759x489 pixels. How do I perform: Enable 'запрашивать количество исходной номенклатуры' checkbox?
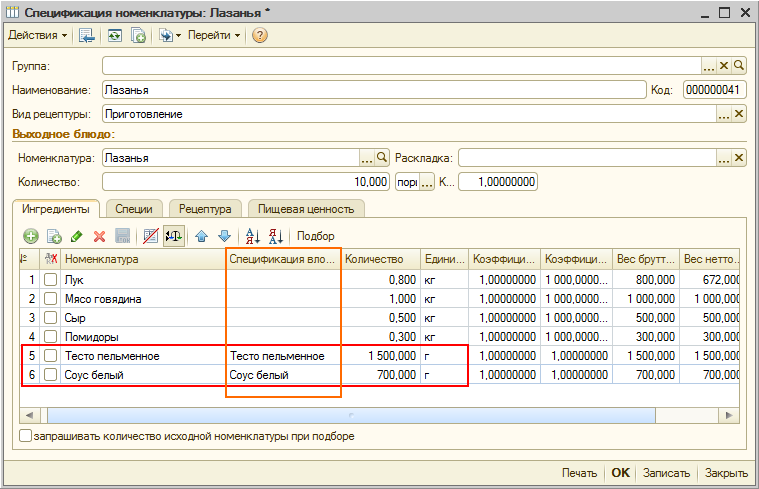pyautogui.click(x=25, y=436)
